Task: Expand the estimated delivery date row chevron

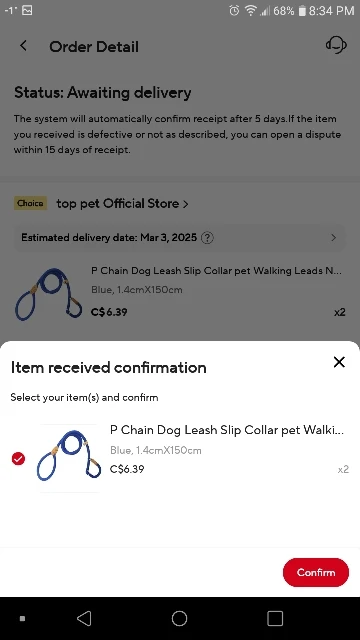Action: click(x=333, y=238)
